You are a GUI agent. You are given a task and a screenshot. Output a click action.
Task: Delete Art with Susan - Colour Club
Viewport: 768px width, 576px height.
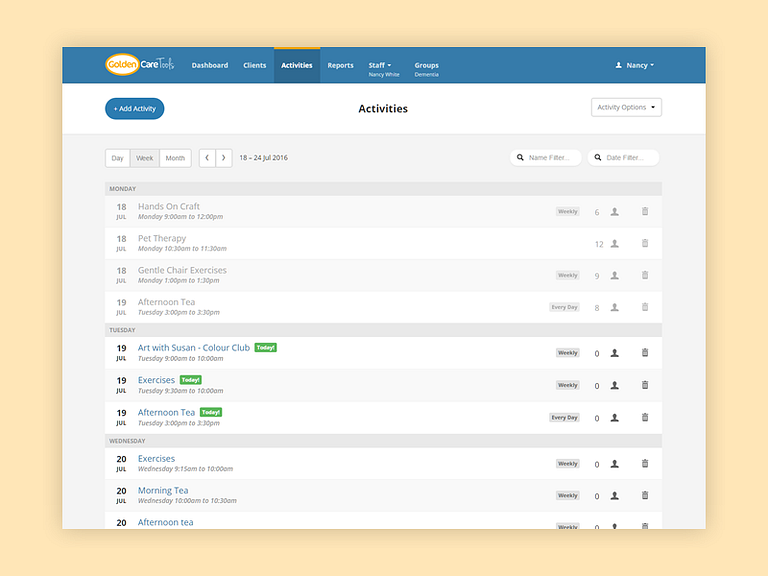(645, 352)
